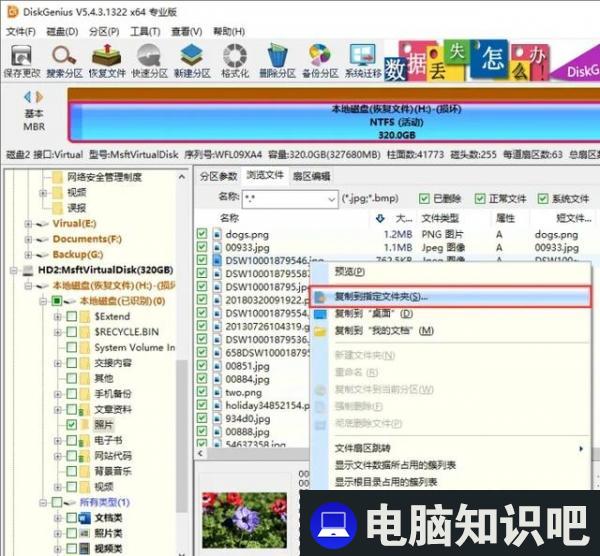Click the sort arrow in file list header

pos(380,218)
